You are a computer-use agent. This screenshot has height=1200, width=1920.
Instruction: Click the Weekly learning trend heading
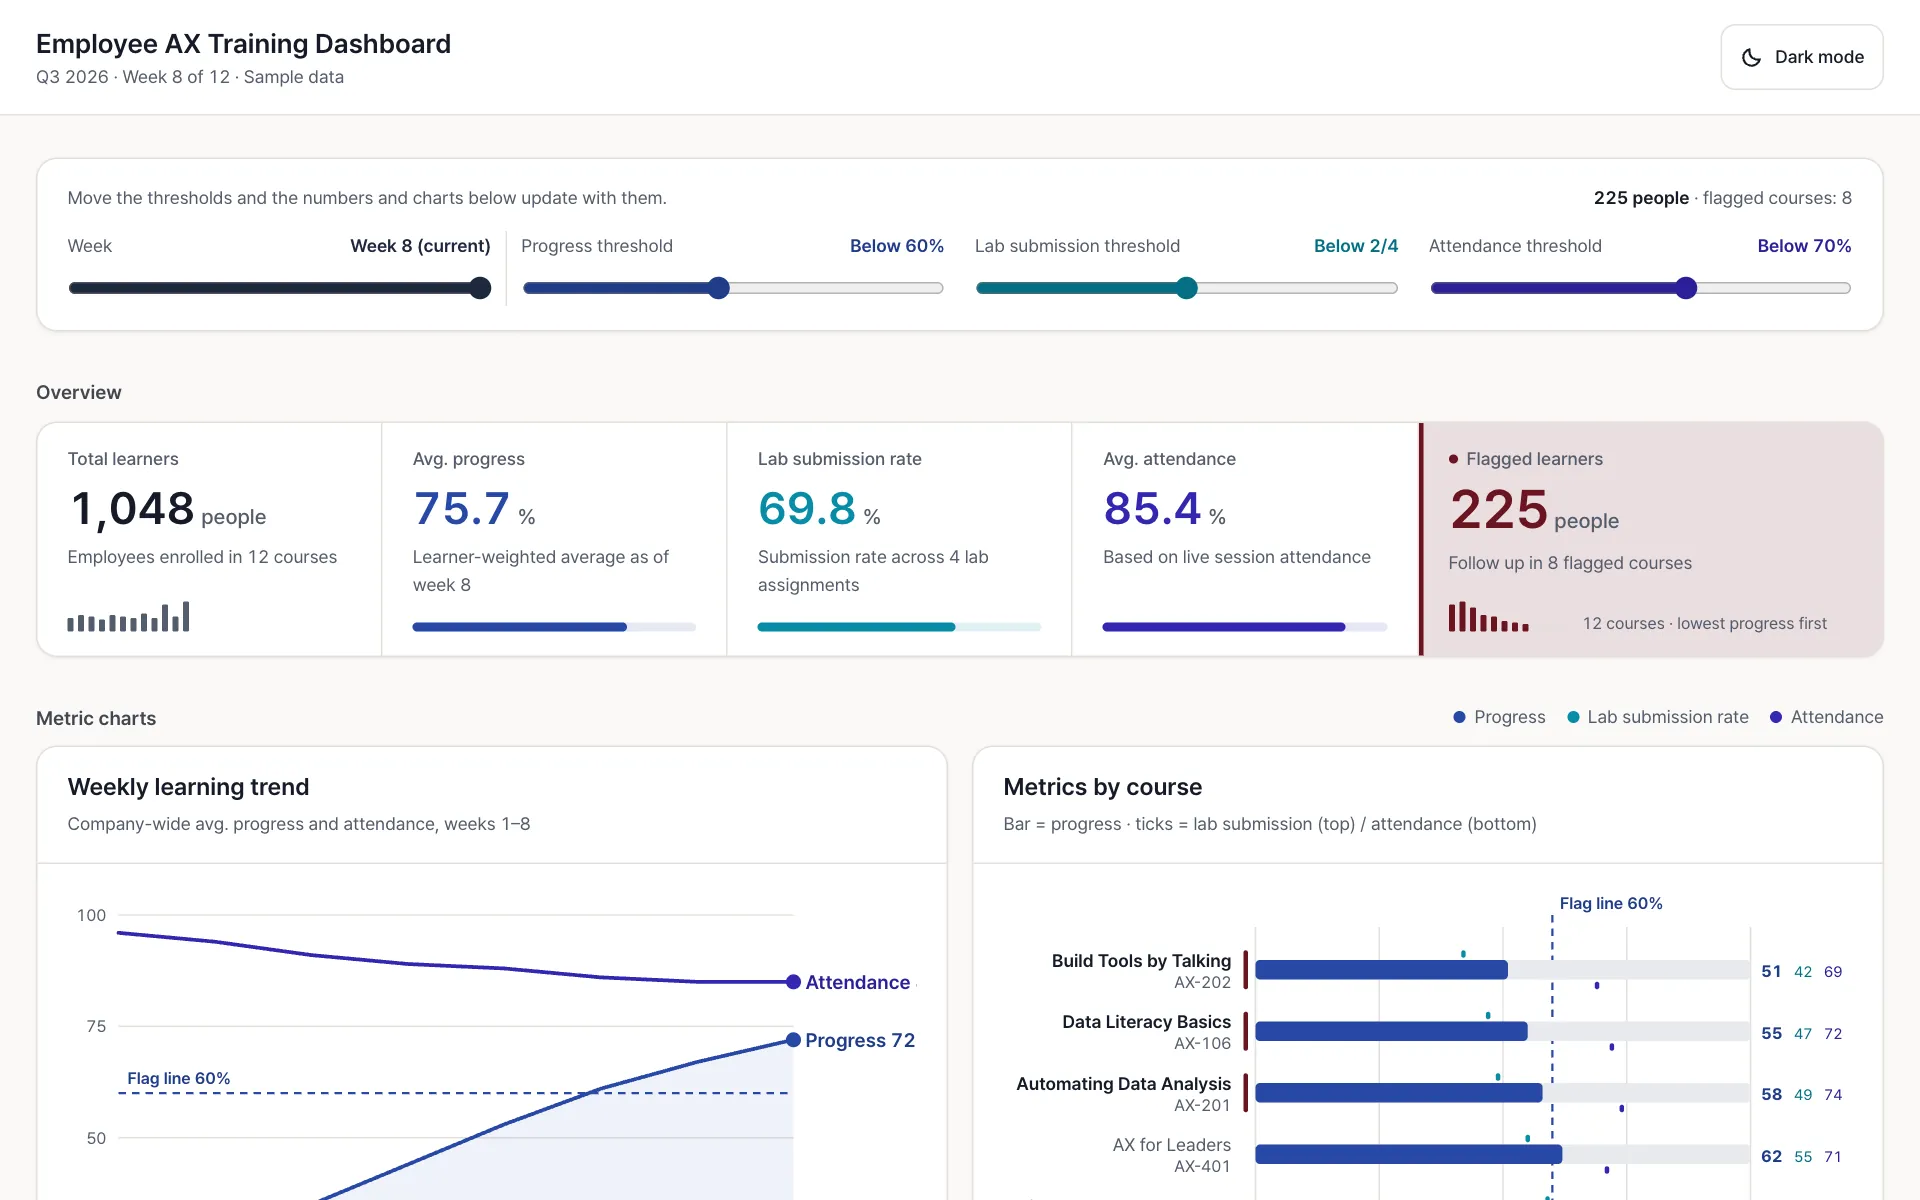pyautogui.click(x=188, y=787)
